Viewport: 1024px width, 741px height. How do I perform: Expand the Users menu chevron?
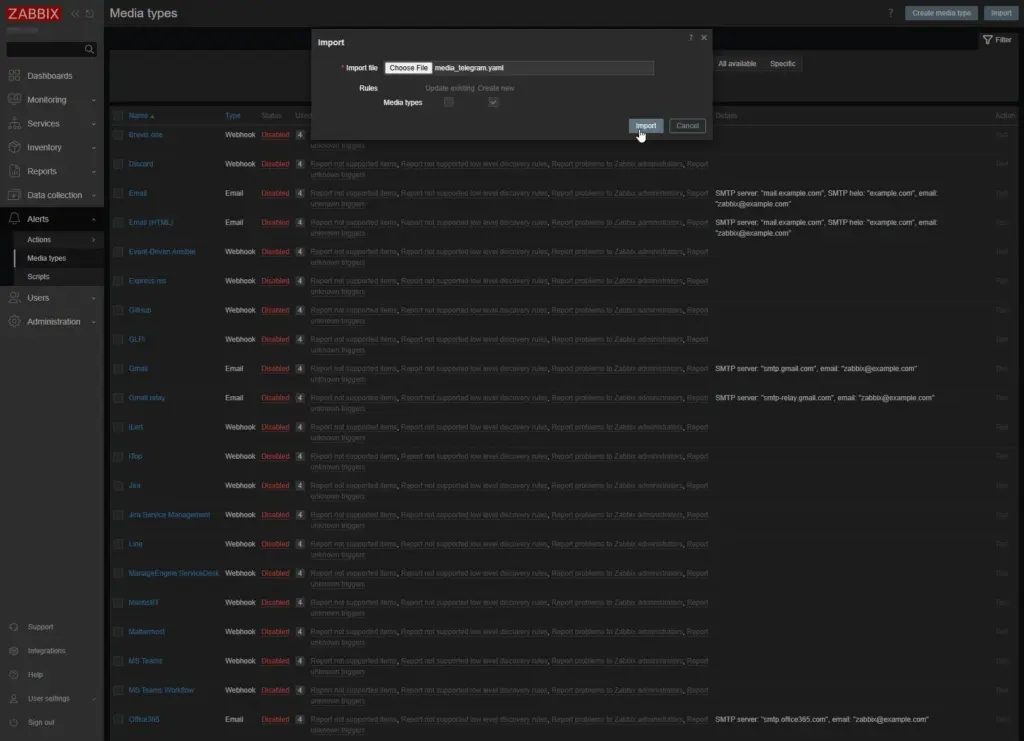click(93, 298)
